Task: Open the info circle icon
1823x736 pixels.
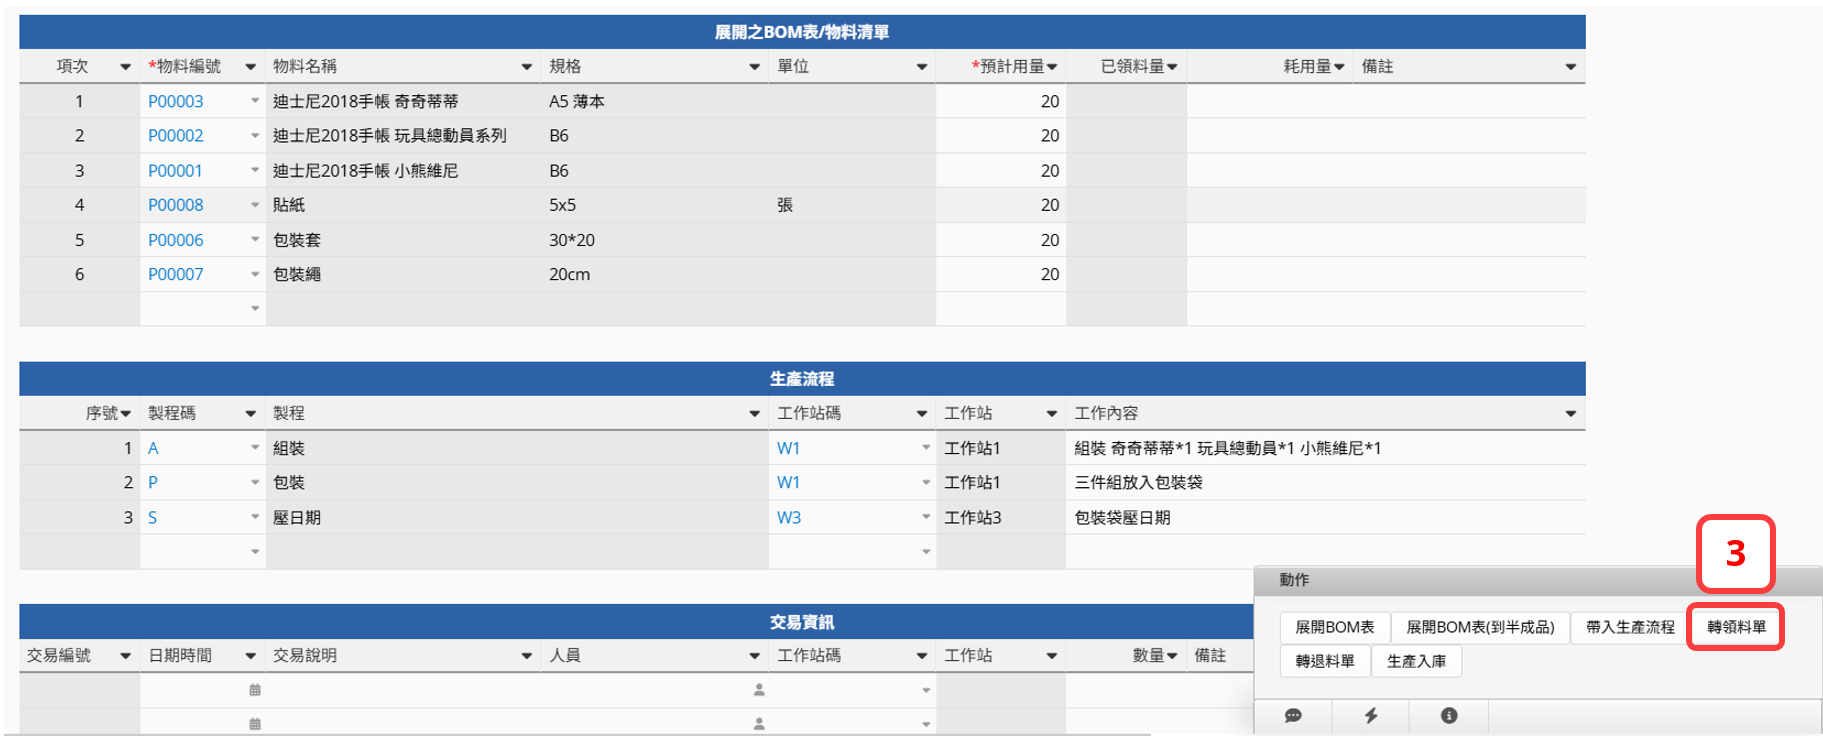Action: (x=1449, y=715)
